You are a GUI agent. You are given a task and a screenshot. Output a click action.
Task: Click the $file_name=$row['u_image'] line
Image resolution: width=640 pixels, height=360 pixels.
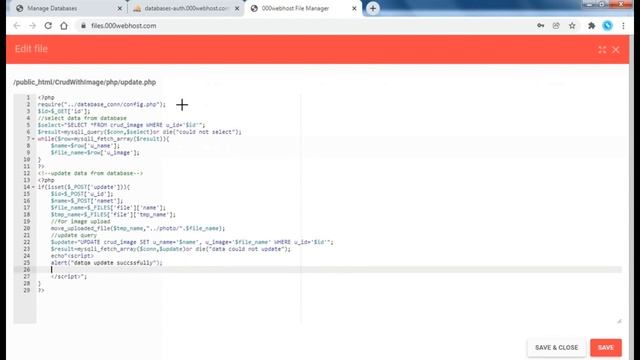(95, 153)
